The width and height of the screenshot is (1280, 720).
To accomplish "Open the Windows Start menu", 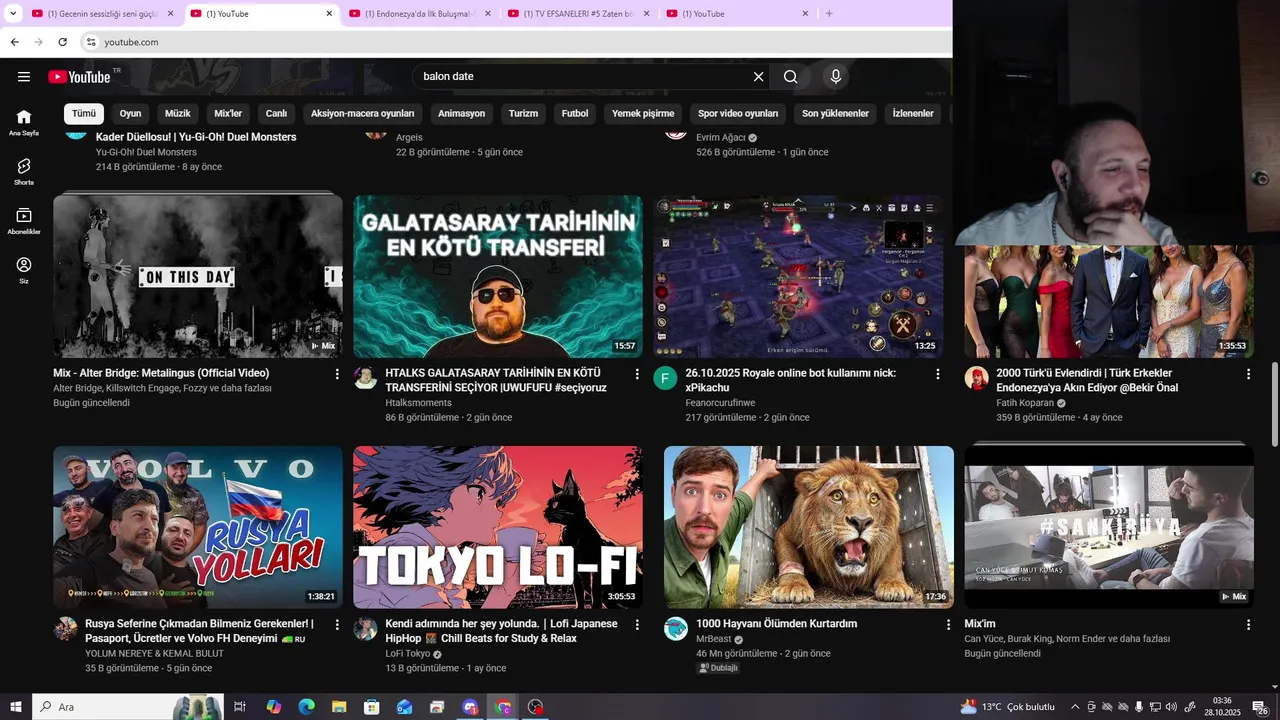I will tap(15, 707).
